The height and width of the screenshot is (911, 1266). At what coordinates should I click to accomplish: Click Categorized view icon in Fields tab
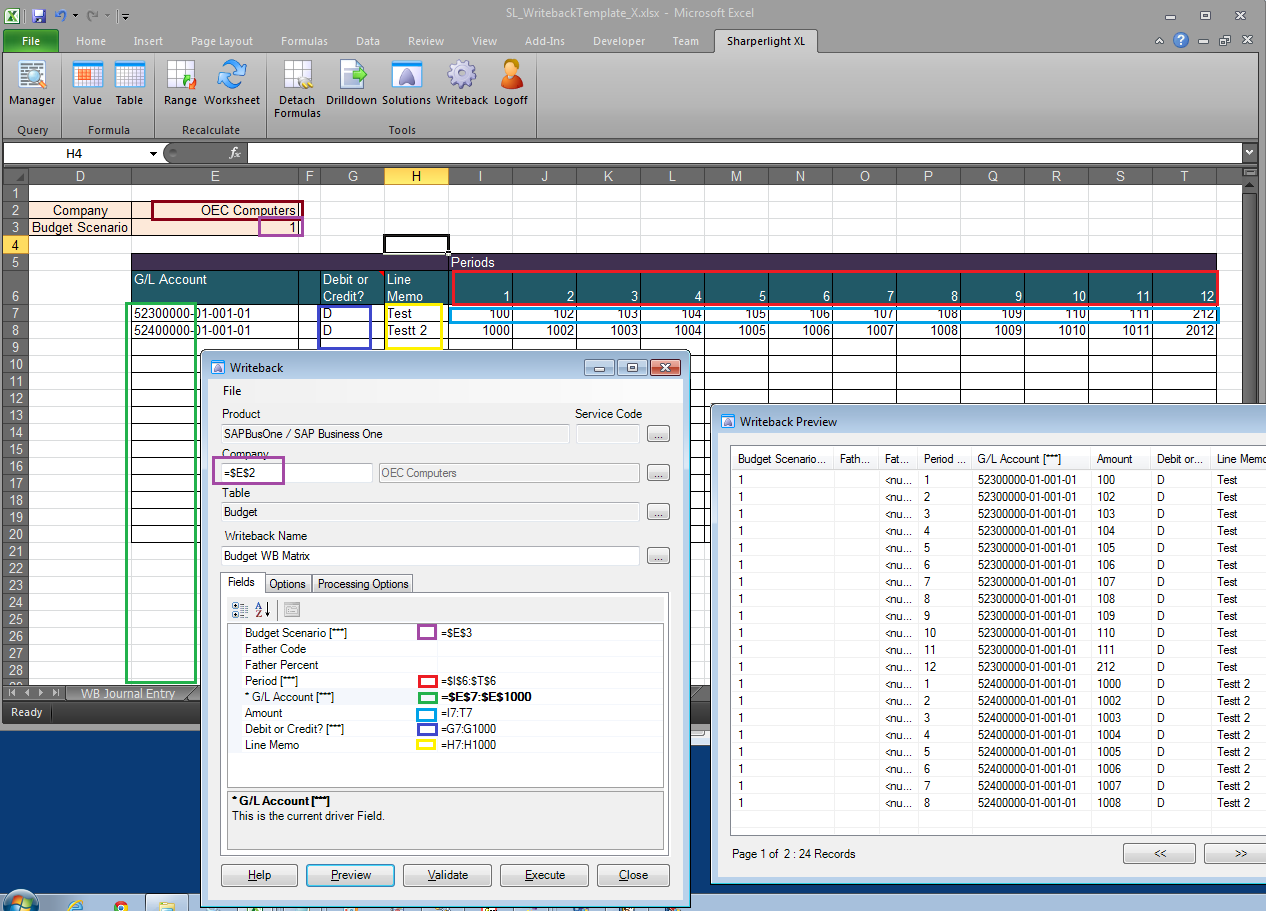[240, 610]
